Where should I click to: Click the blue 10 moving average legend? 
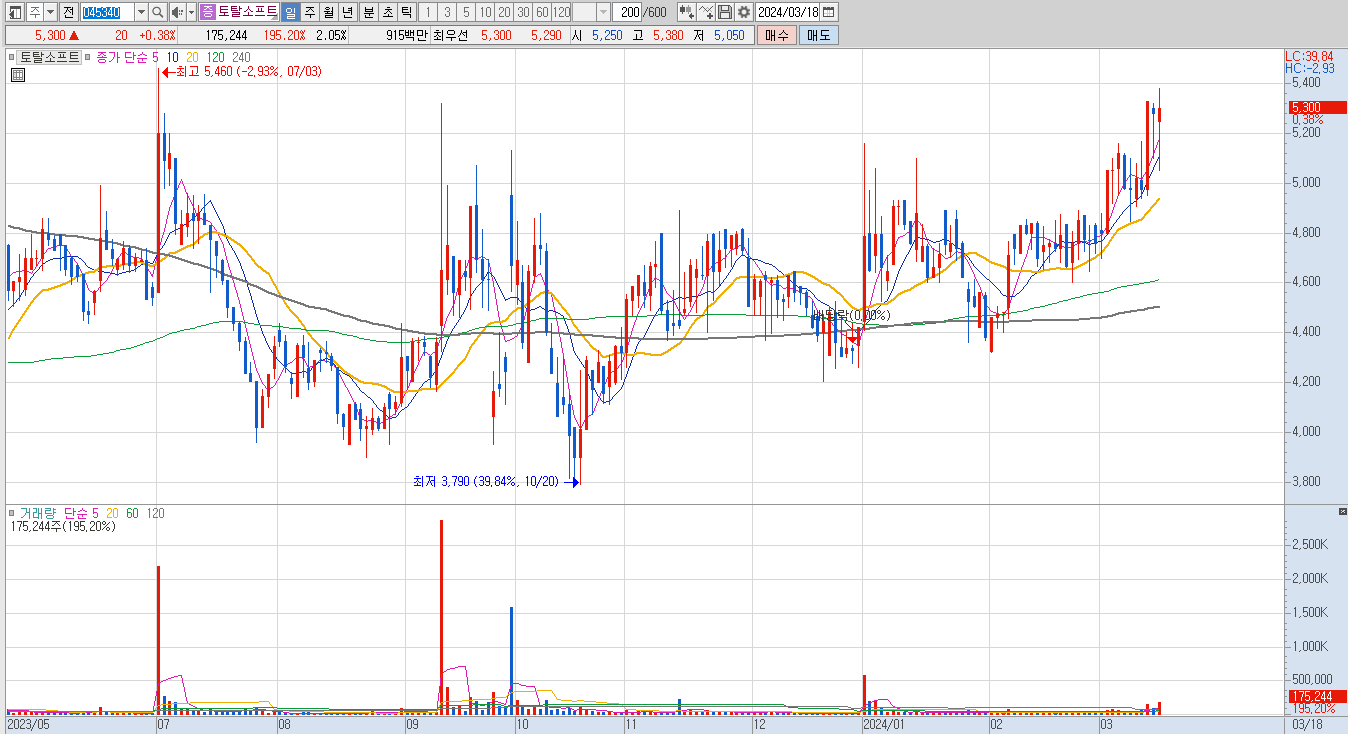tap(172, 57)
